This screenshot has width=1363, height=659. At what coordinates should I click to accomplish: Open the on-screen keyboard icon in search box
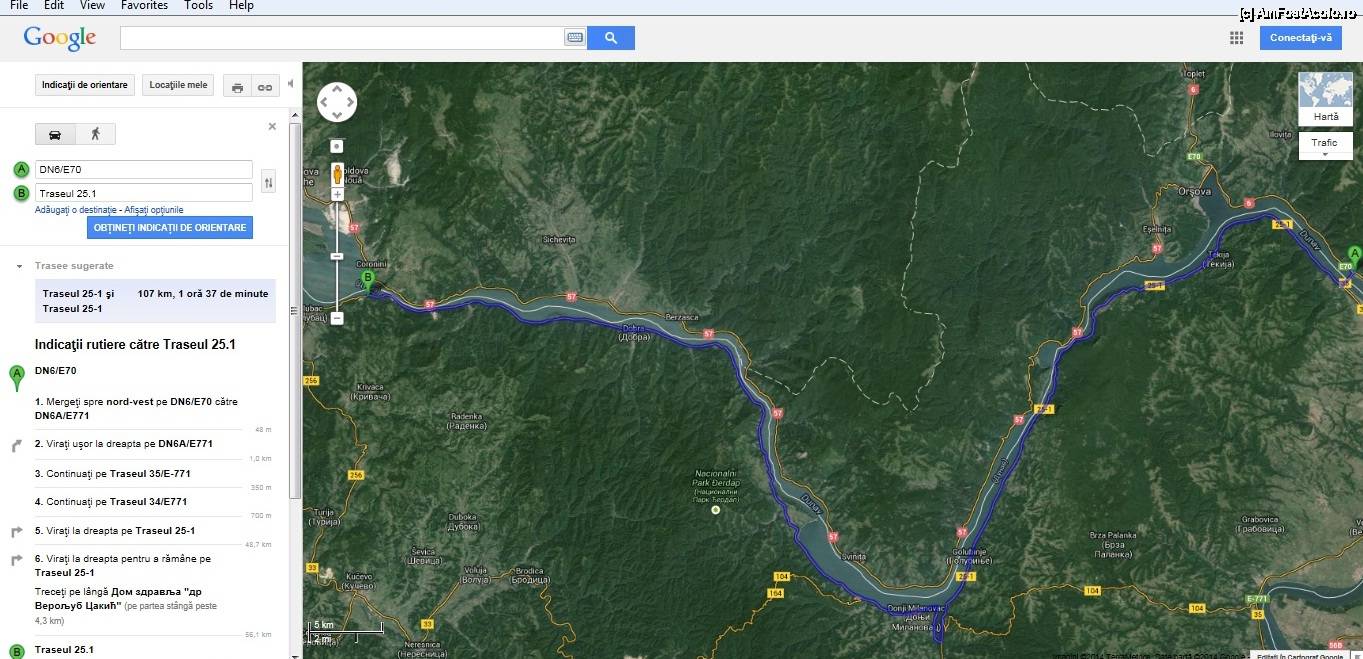click(575, 38)
